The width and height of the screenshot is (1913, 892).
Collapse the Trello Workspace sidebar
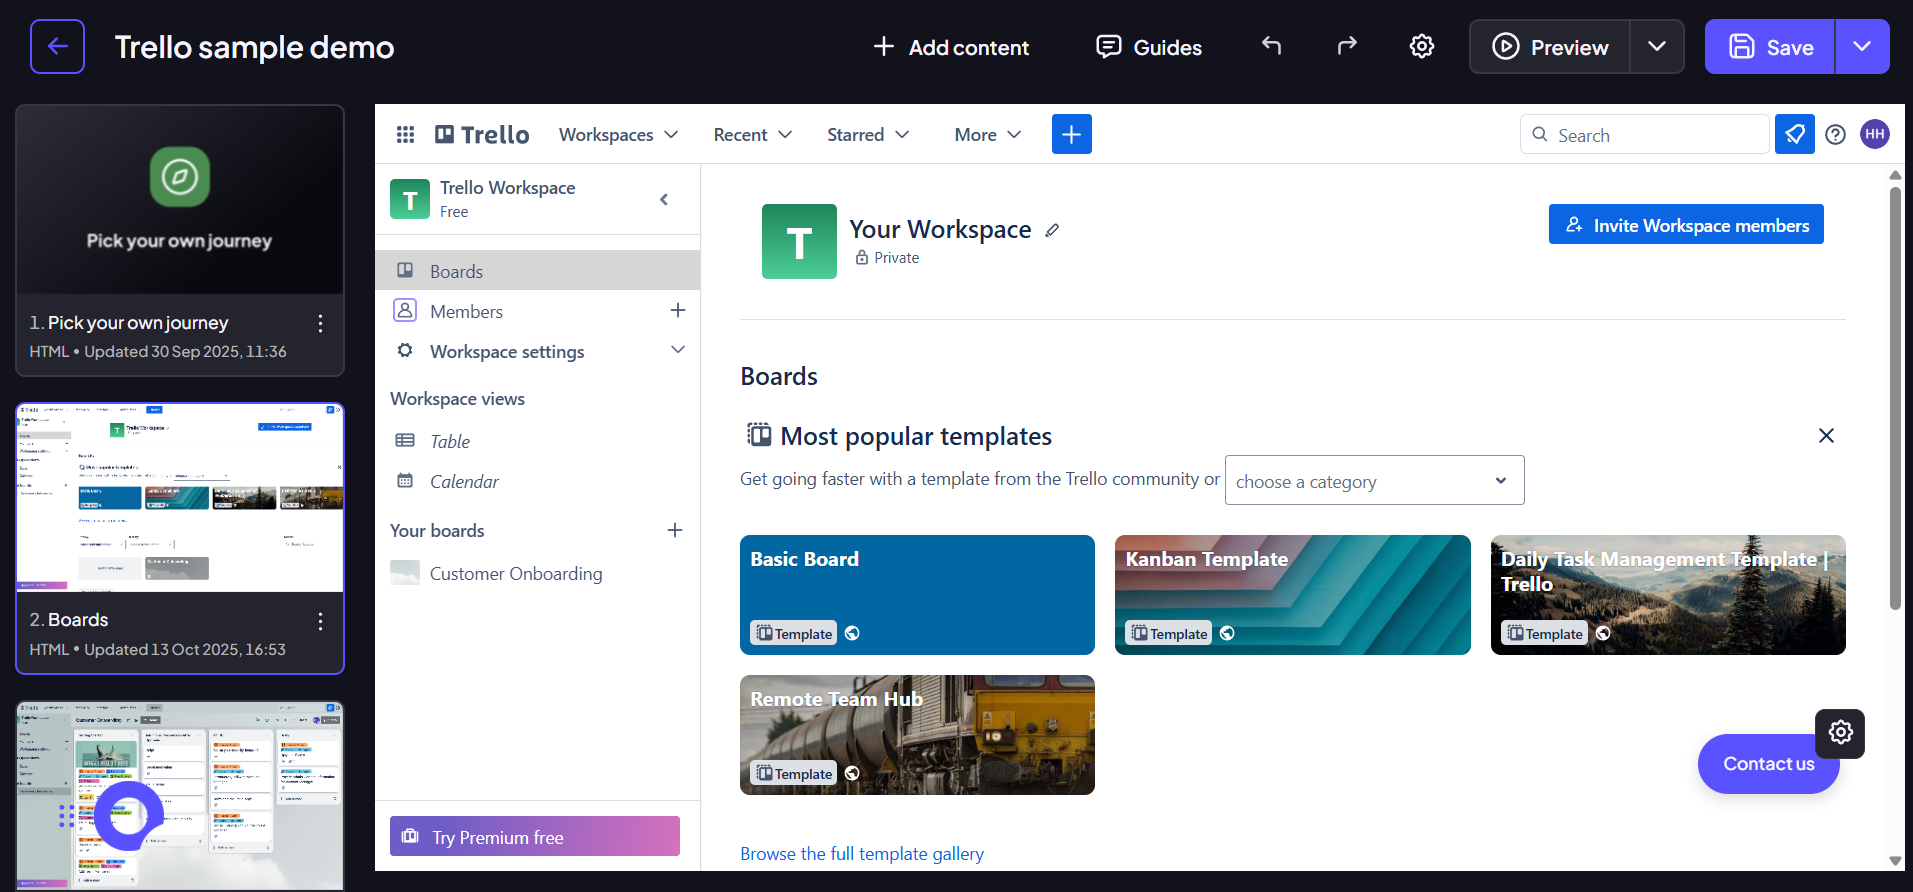tap(664, 199)
